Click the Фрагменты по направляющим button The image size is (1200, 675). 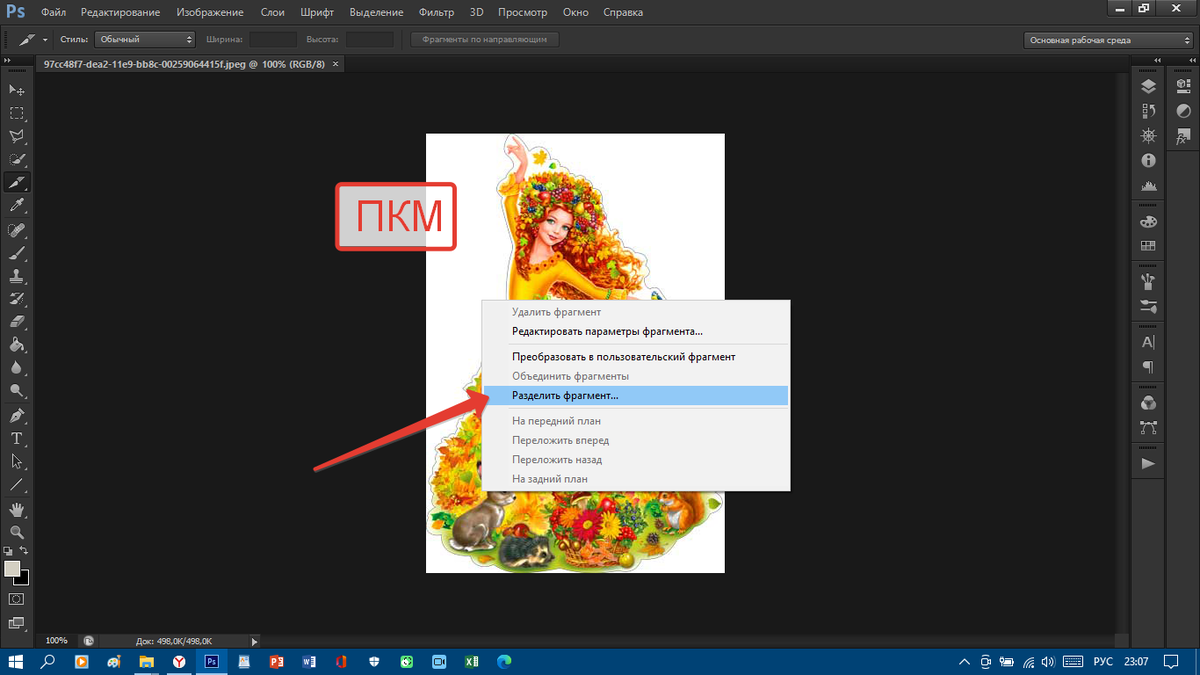tap(485, 40)
